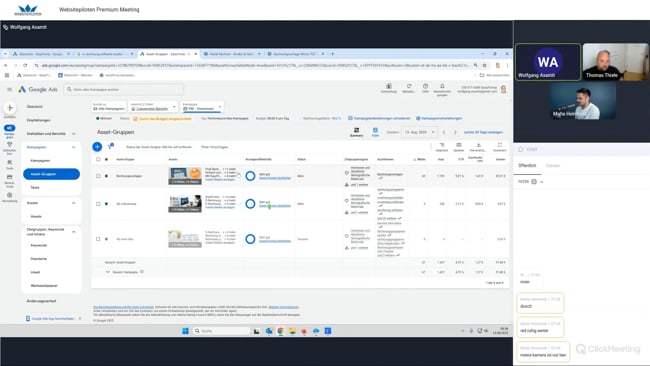The image size is (650, 366).
Task: Click Filter hinzufügen above the table
Action: [215, 147]
